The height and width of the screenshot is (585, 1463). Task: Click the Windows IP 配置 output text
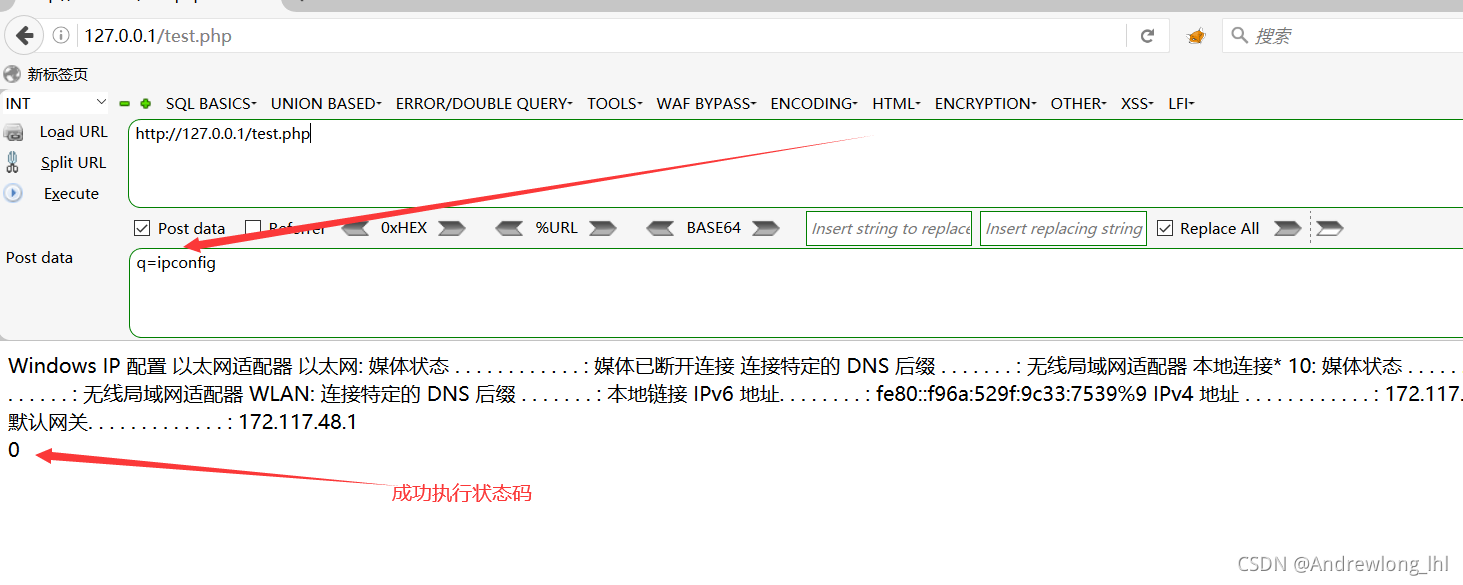[87, 366]
